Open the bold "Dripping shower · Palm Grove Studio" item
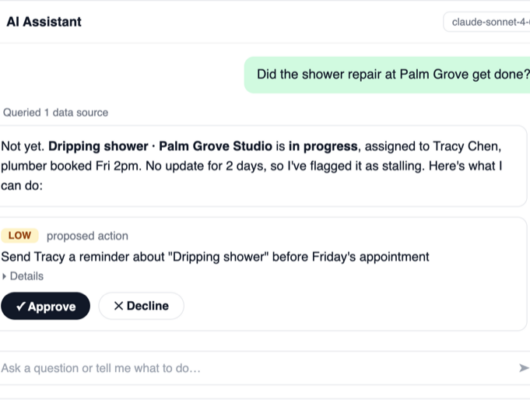 click(160, 146)
